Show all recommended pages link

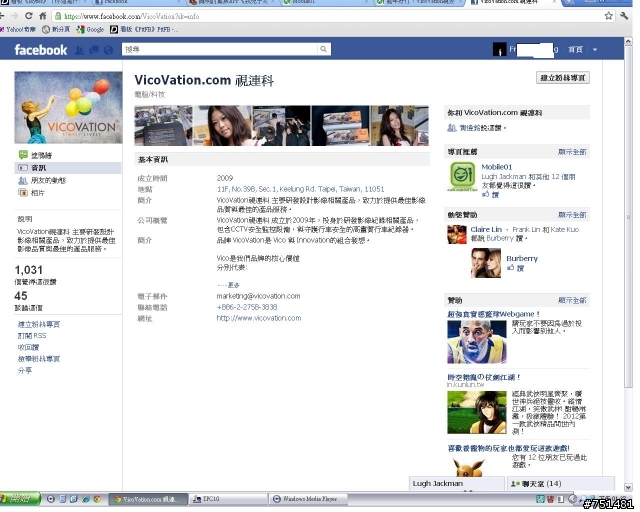click(572, 152)
